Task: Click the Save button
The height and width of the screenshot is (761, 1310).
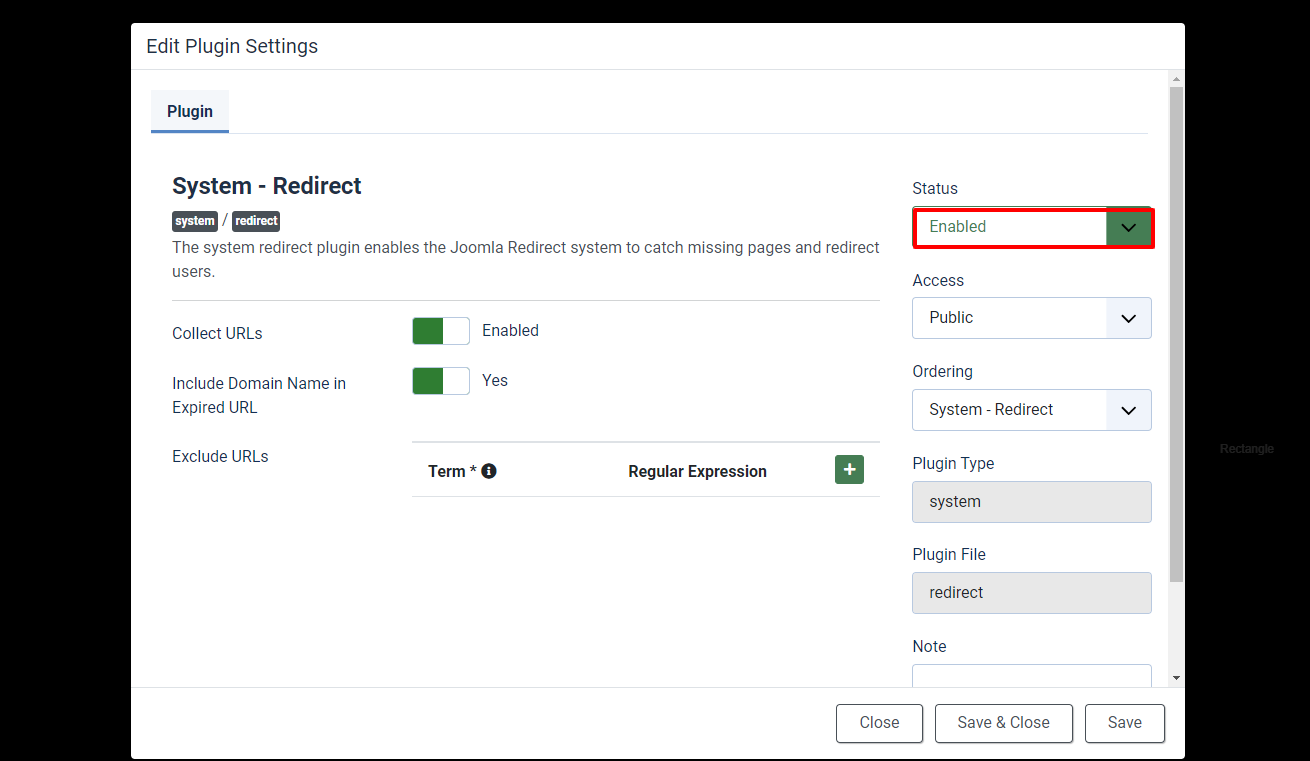Action: pyautogui.click(x=1125, y=723)
